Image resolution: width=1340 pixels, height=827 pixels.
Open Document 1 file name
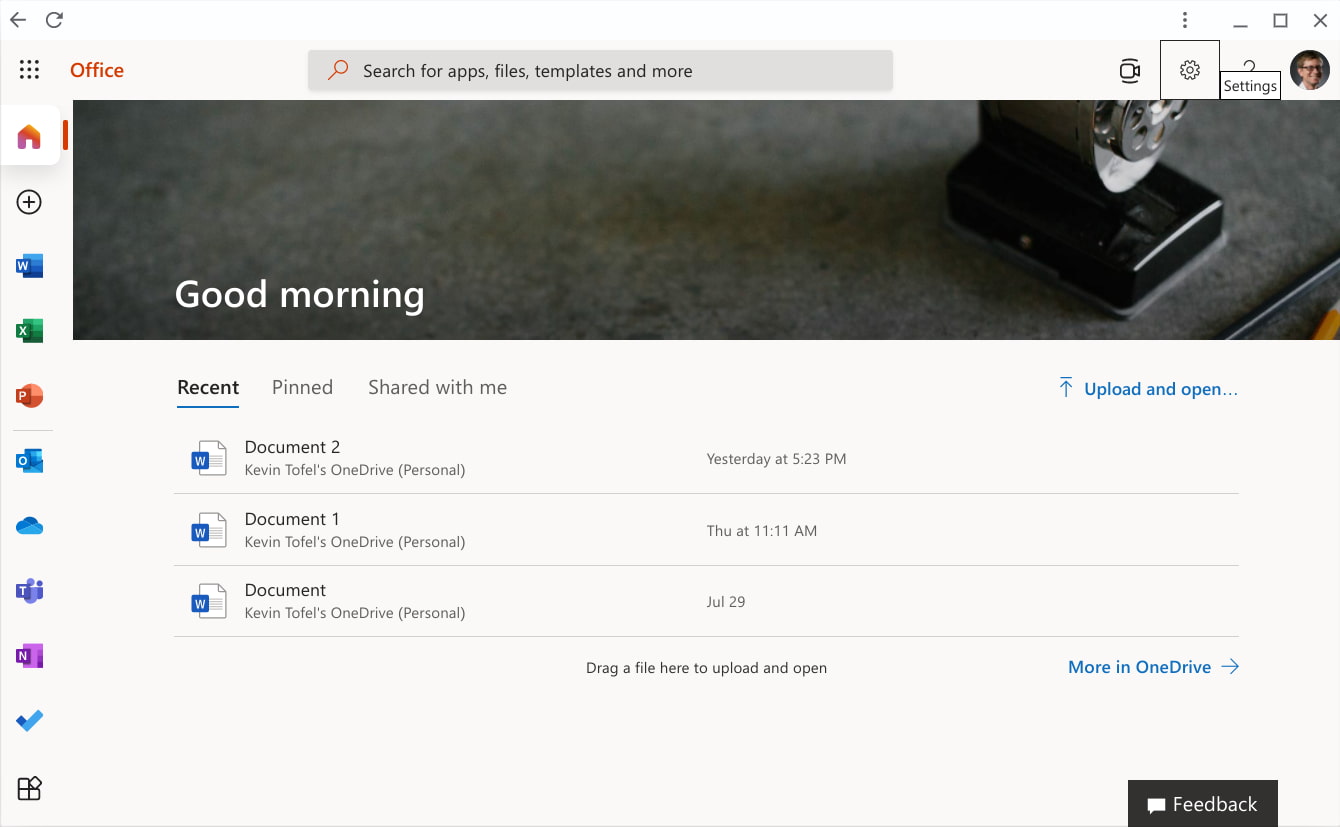[292, 519]
